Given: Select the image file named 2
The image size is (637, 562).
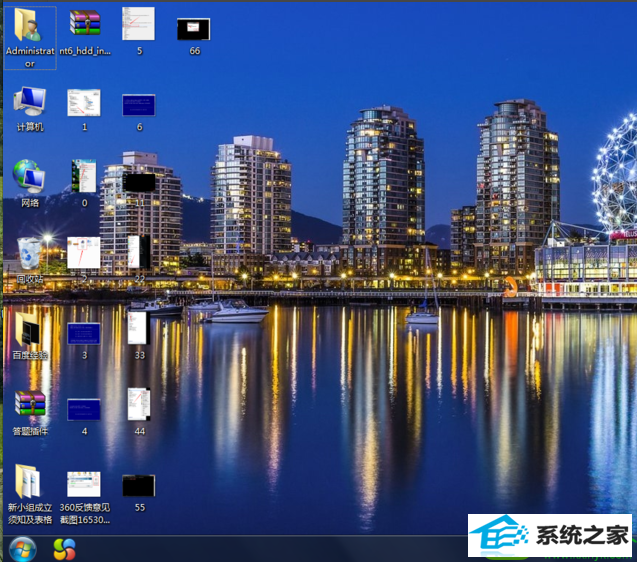Looking at the screenshot, I should (x=84, y=253).
